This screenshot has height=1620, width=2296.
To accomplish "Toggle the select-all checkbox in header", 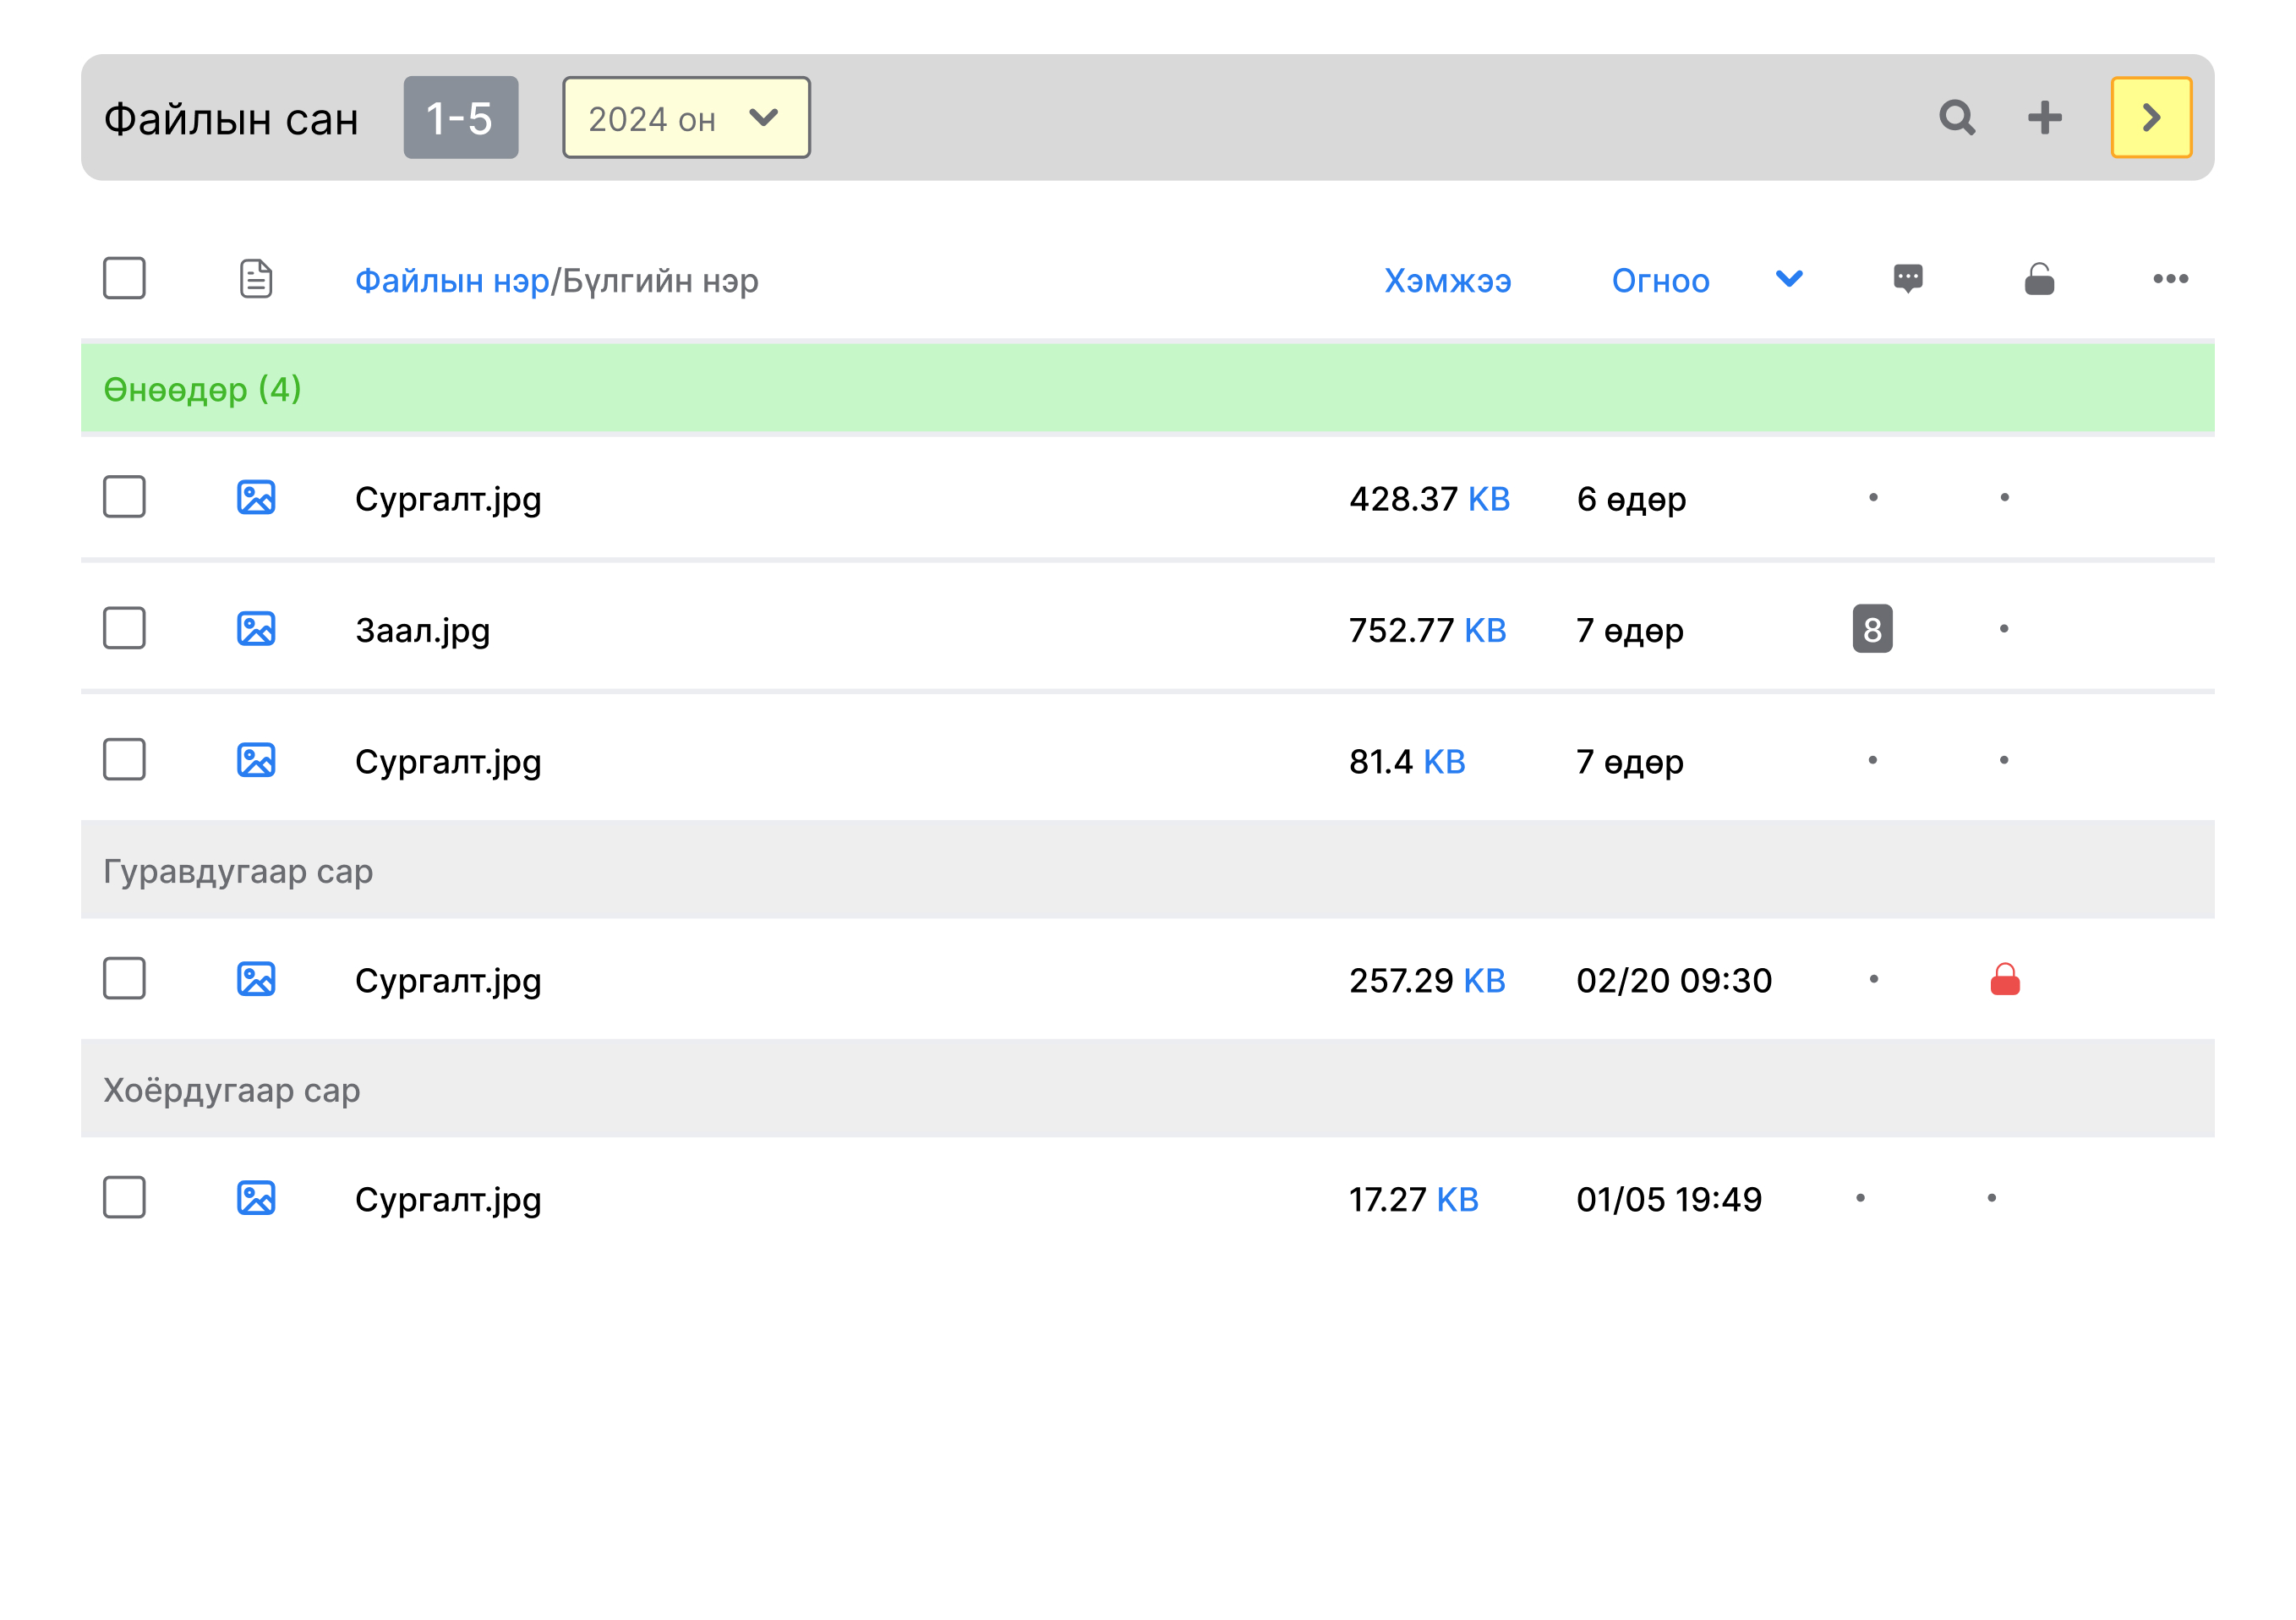I will (124, 278).
